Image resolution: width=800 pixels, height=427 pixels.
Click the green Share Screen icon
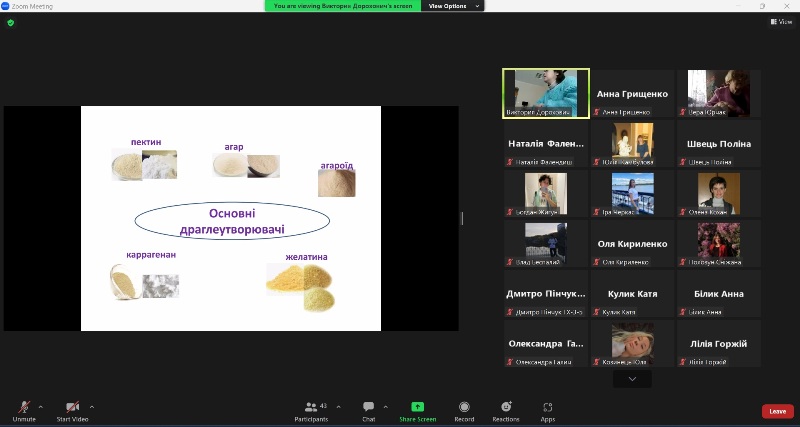417,407
